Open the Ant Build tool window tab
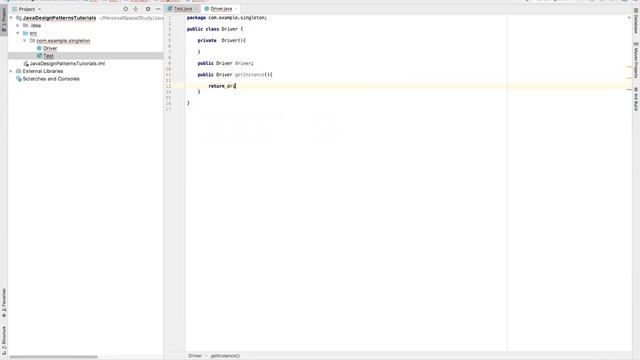This screenshot has height=360, width=640. (x=636, y=98)
